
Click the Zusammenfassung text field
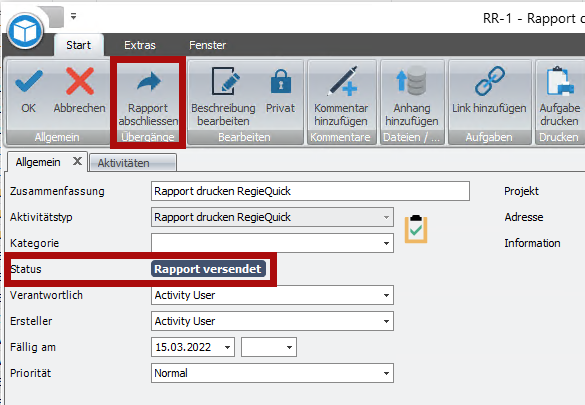click(x=310, y=191)
